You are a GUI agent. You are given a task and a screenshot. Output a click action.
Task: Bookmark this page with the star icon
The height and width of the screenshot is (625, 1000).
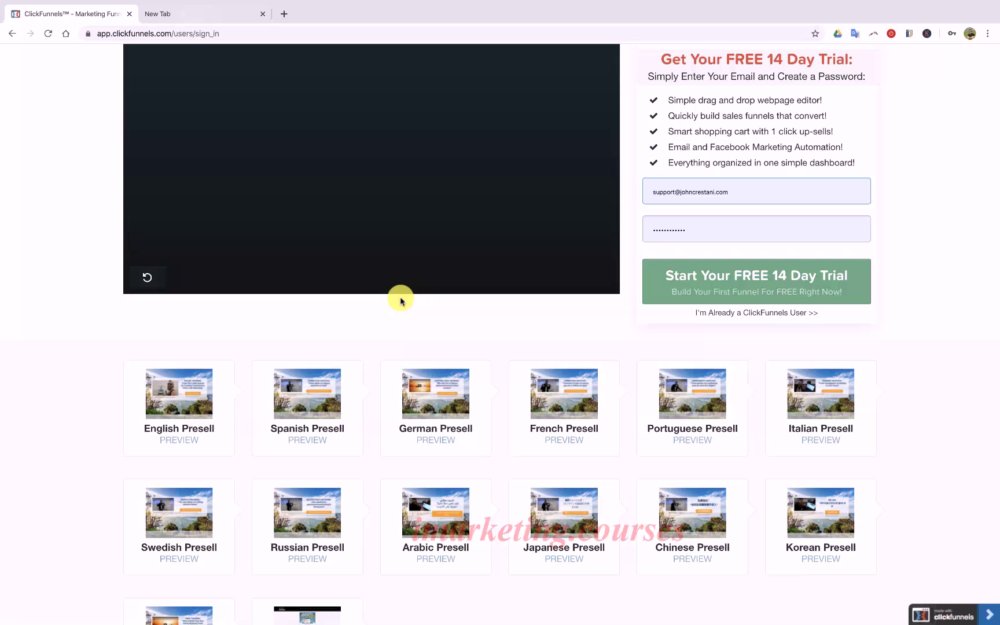[815, 33]
